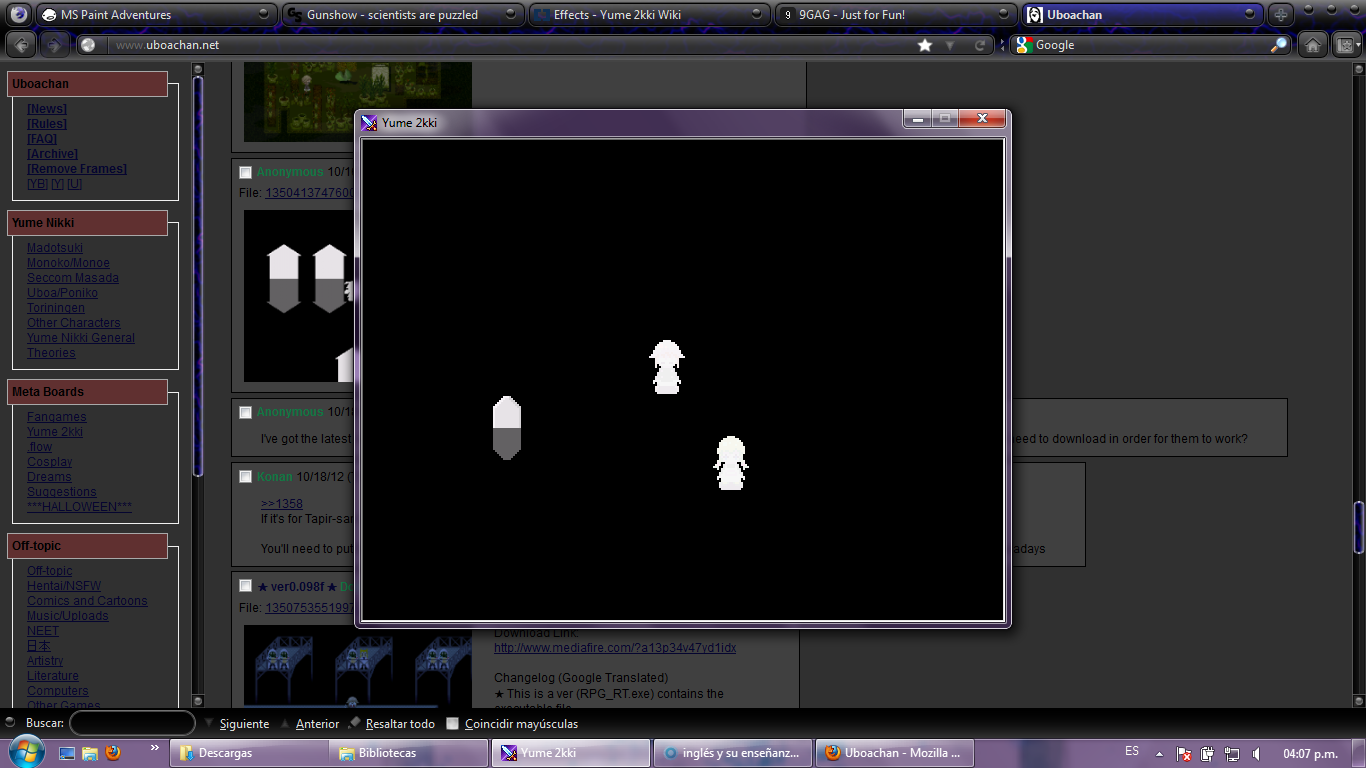Screen dimensions: 1366x768
Task: Click the action center flag icon
Action: point(1183,753)
